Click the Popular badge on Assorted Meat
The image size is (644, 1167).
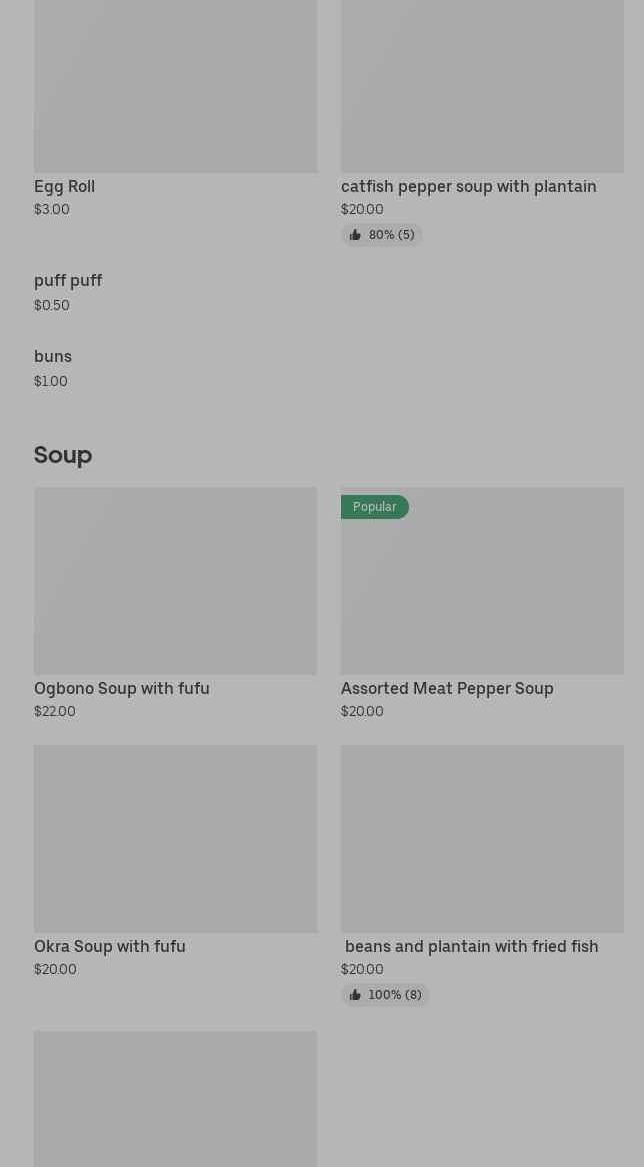pos(374,507)
